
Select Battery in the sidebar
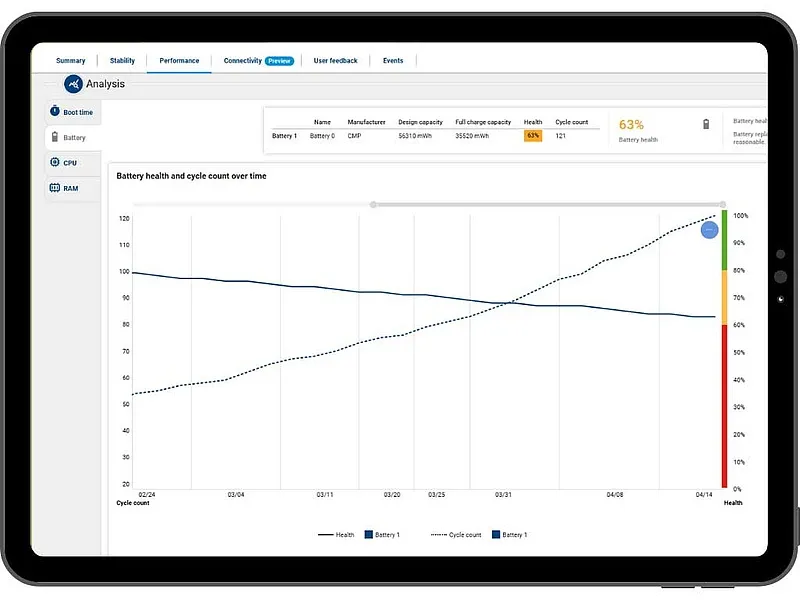(73, 137)
